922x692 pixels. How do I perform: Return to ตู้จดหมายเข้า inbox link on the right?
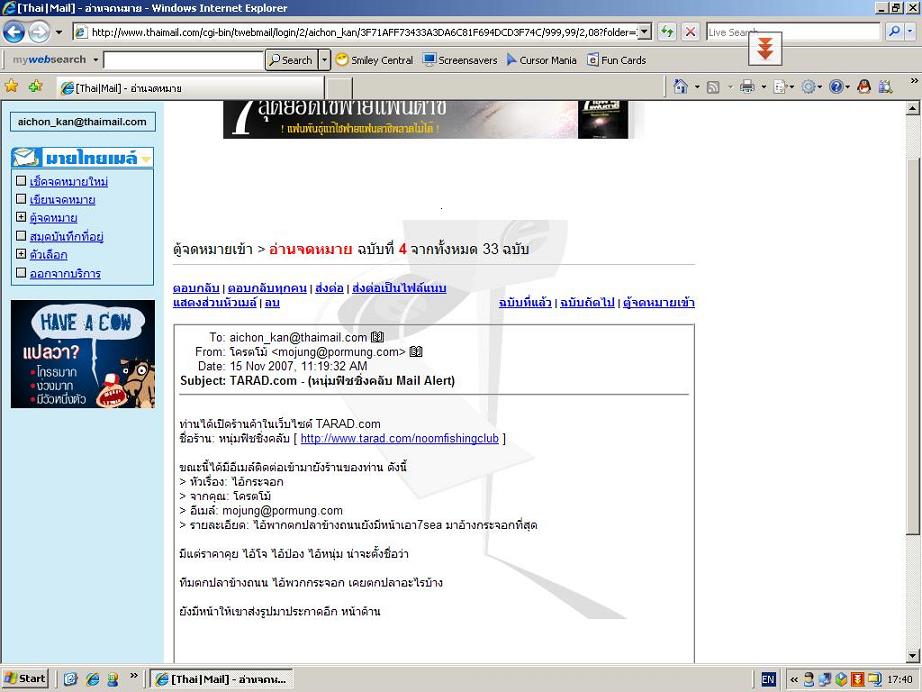pyautogui.click(x=659, y=302)
